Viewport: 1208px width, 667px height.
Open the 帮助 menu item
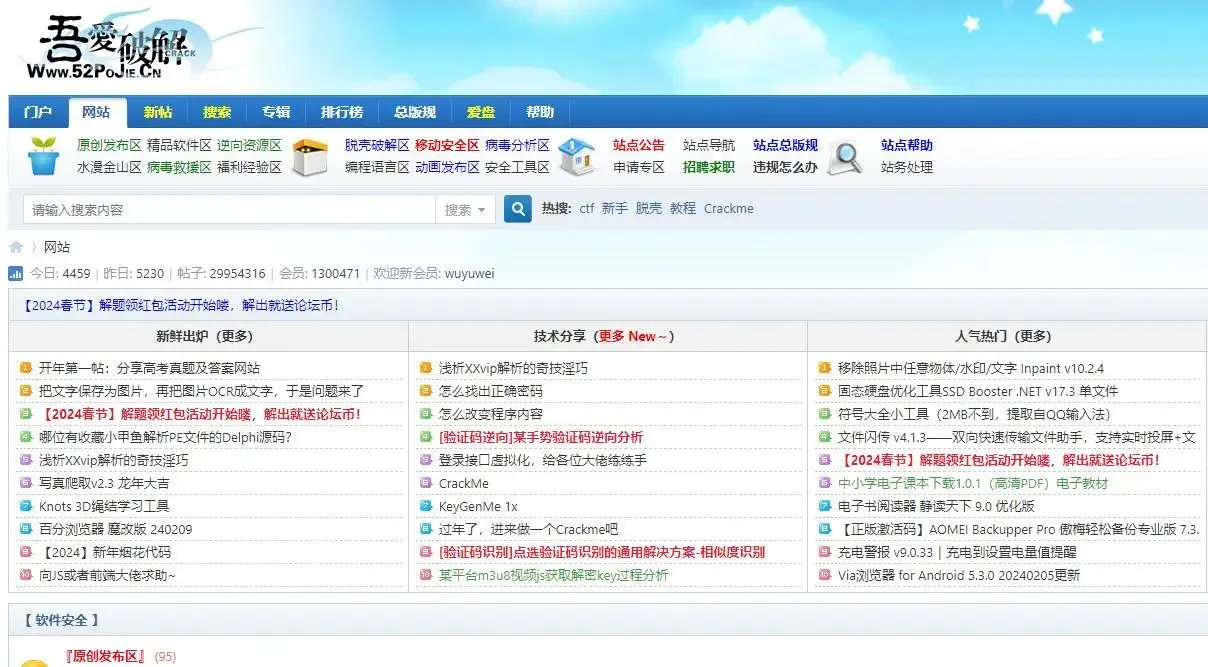[x=540, y=111]
